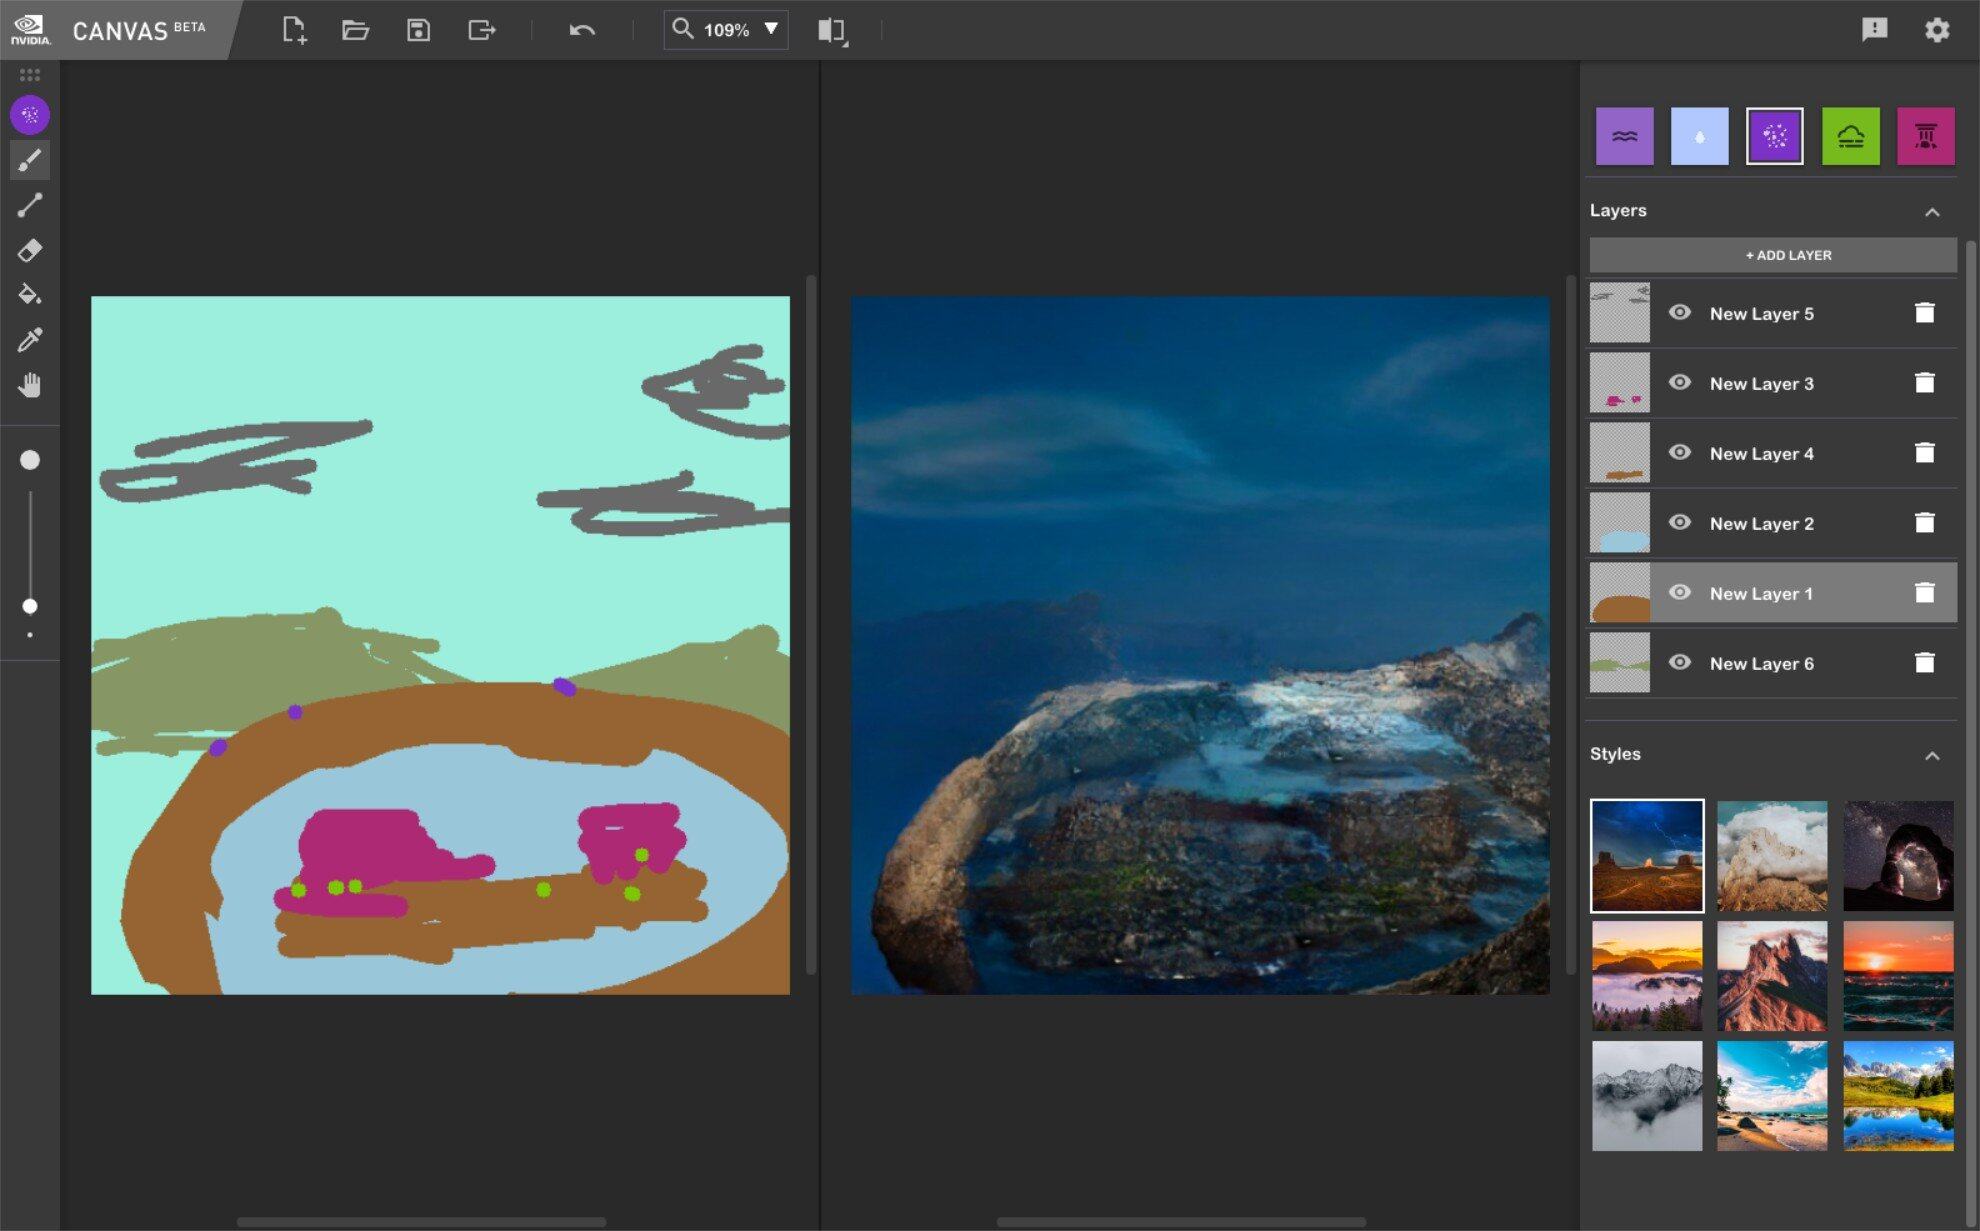Screen dimensions: 1980x1231
Task: Pick the dark purple flowers material swatch
Action: pyautogui.click(x=1775, y=136)
